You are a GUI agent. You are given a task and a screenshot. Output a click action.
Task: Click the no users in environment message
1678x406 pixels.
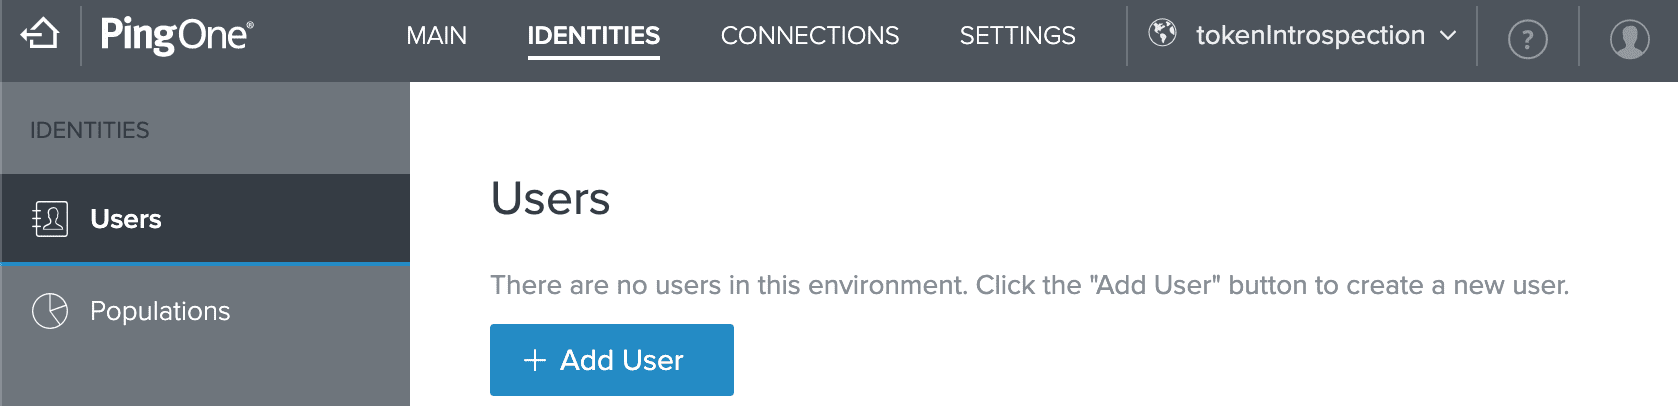(x=1029, y=285)
